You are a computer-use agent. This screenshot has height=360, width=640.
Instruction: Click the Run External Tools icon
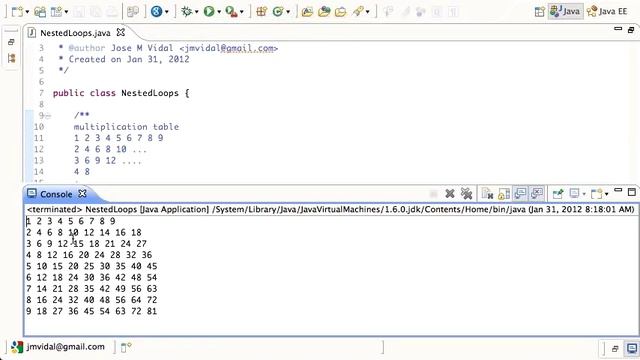231,11
